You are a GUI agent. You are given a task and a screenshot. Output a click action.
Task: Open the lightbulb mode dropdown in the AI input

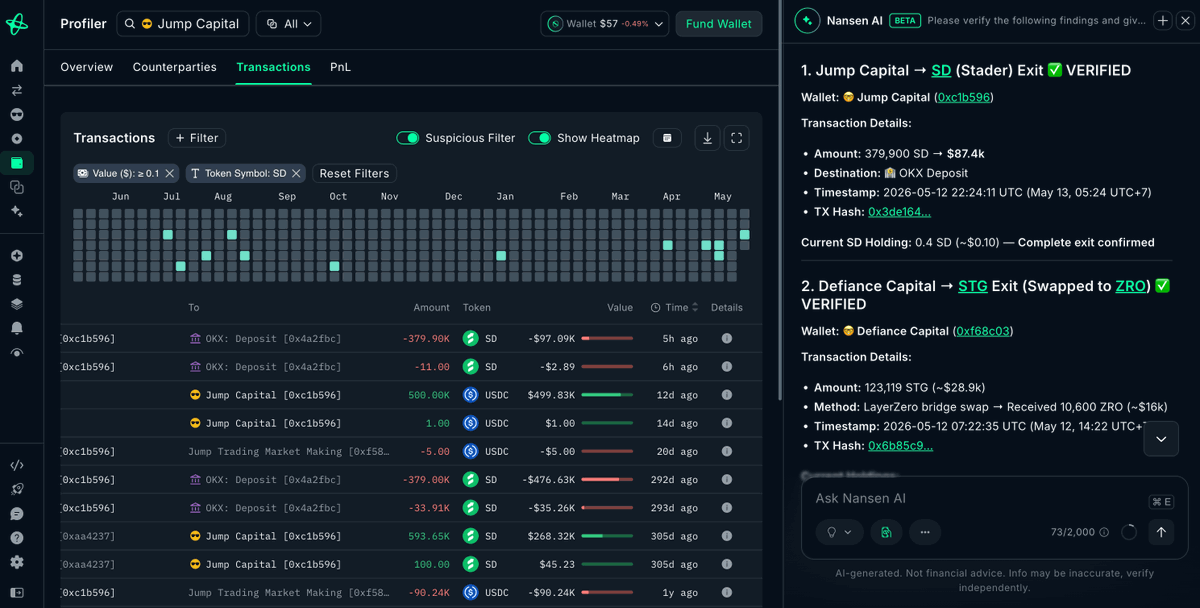tap(839, 532)
